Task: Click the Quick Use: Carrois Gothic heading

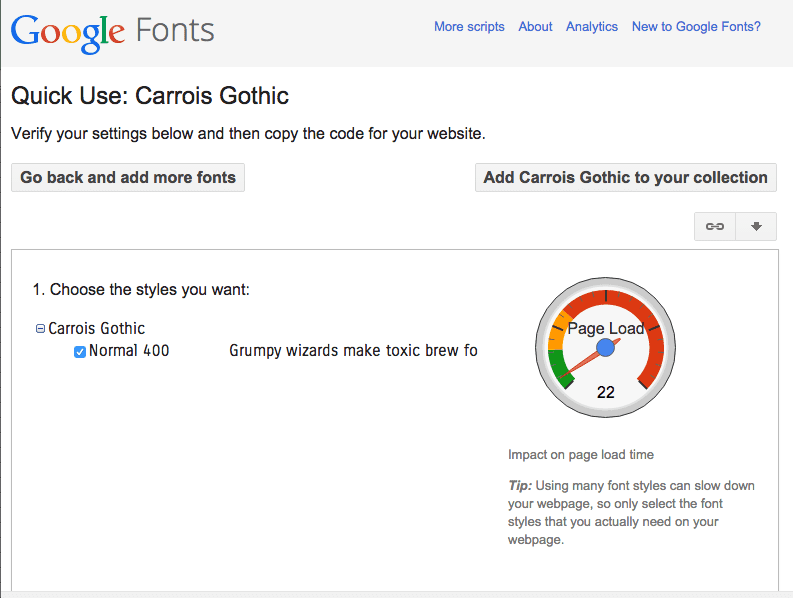Action: coord(150,96)
